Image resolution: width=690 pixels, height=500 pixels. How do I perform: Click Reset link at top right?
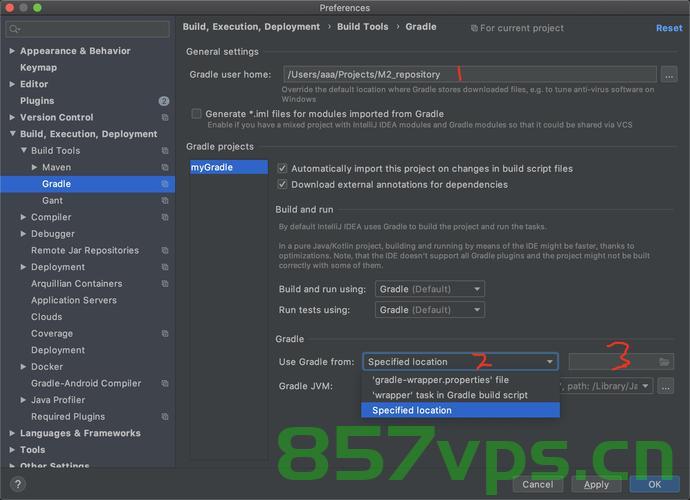[669, 28]
